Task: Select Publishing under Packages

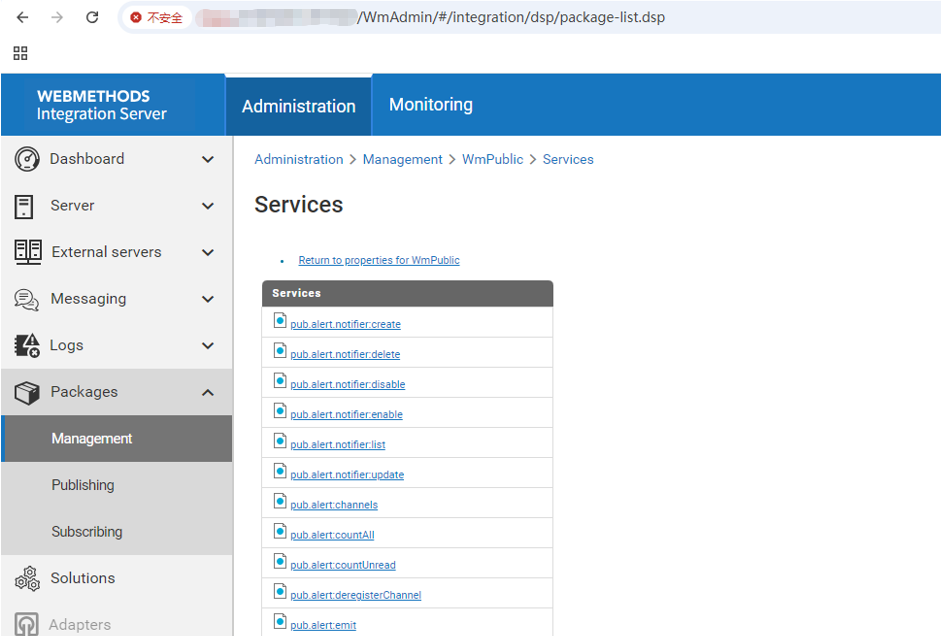Action: [116, 485]
